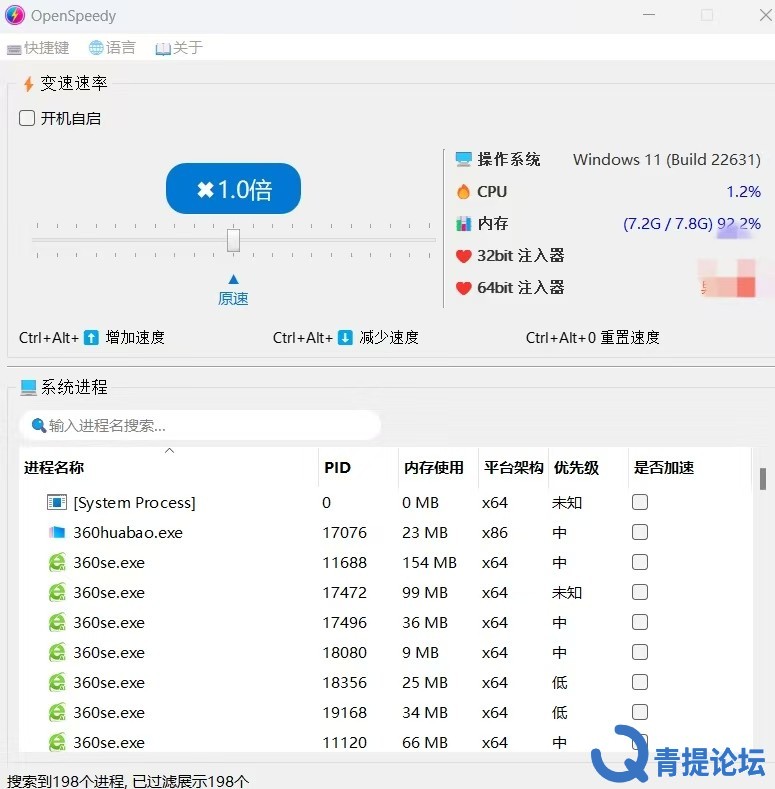Click the speed slider handle
The image size is (775, 789).
click(234, 240)
